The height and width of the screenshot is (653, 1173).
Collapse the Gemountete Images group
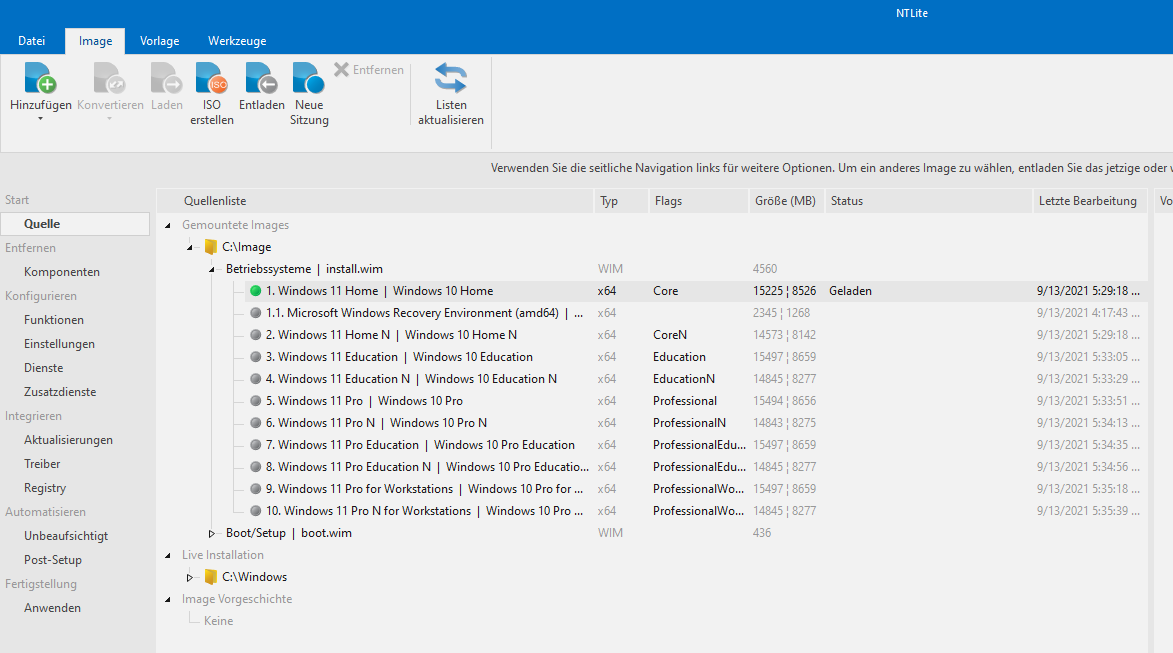tap(168, 225)
